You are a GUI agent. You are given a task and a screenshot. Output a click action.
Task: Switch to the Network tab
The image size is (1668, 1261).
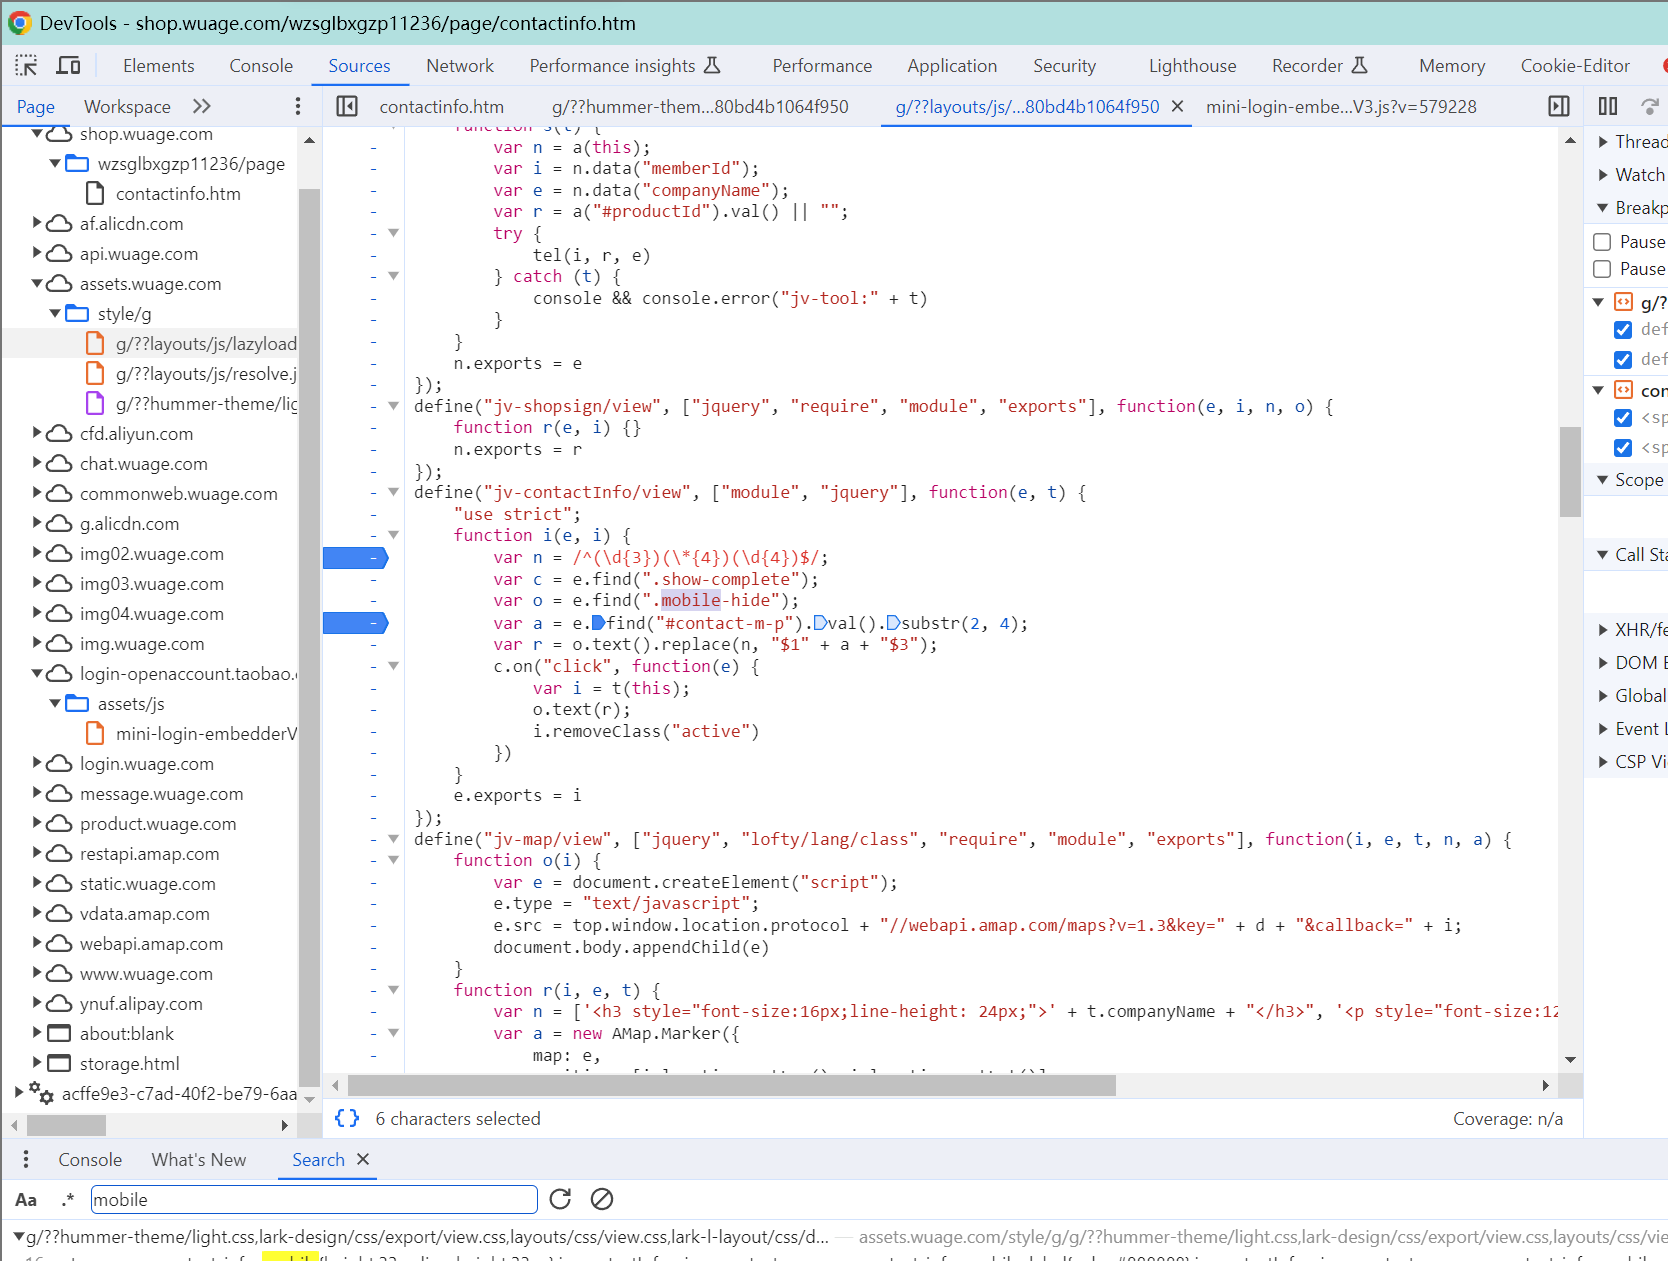point(460,66)
